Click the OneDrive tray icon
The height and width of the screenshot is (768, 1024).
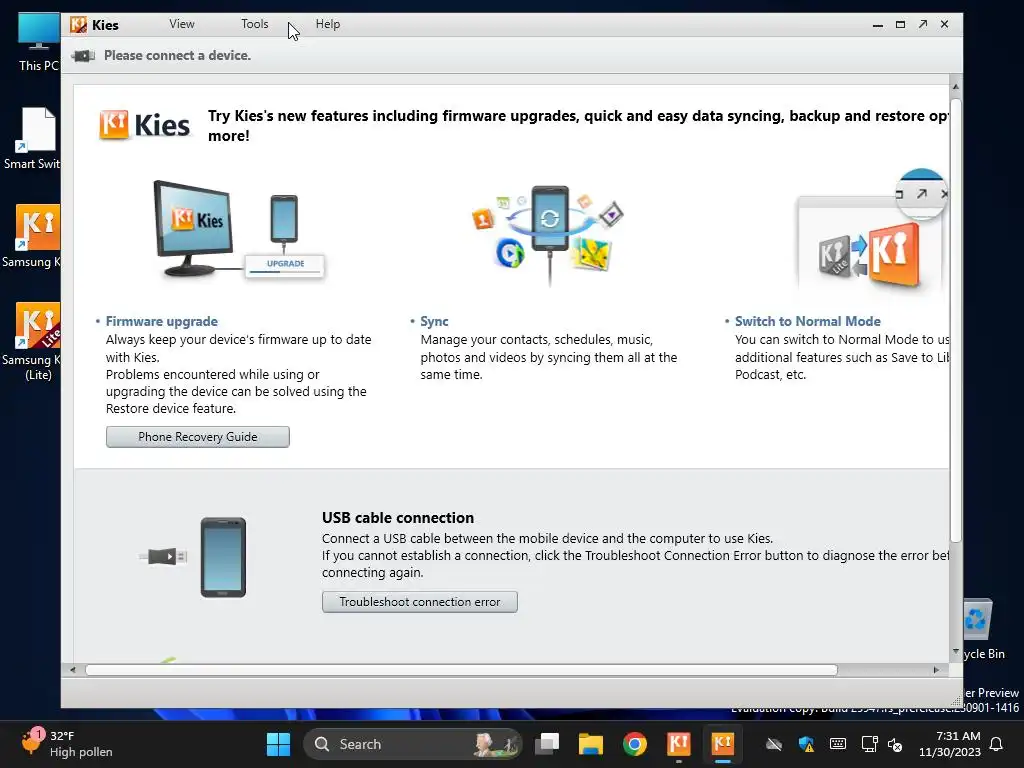pos(774,744)
